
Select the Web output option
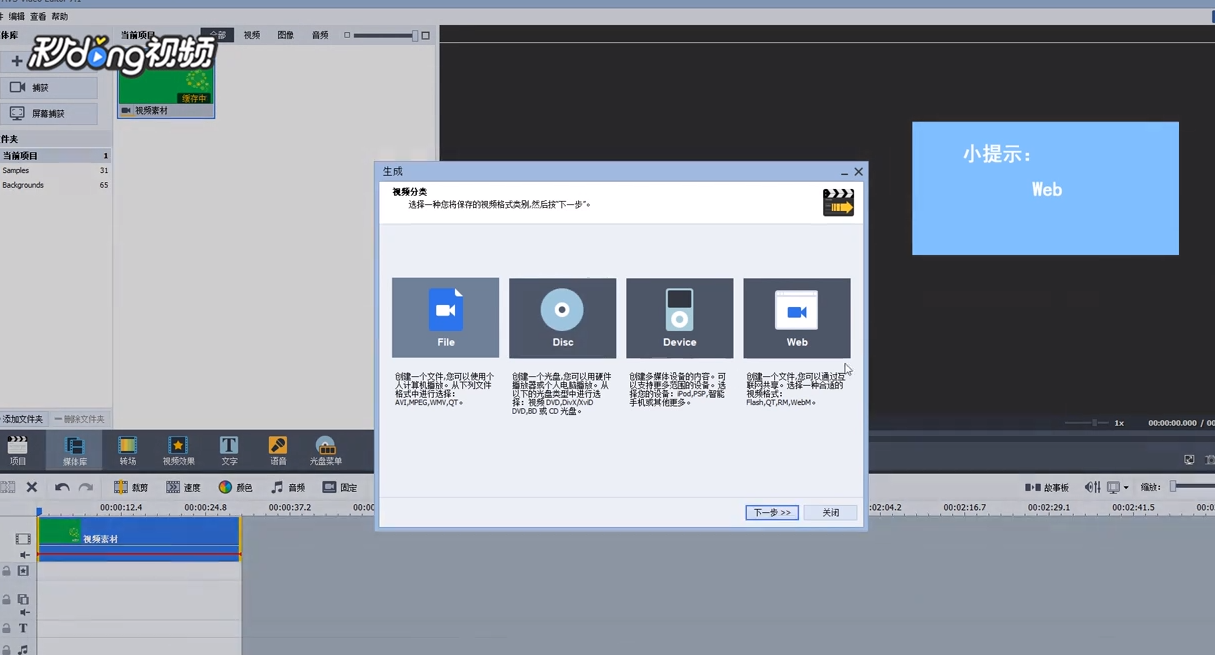click(x=796, y=317)
